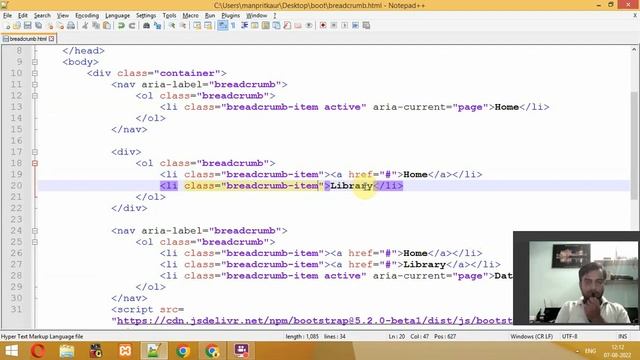The image size is (640, 360).
Task: Open the User Defined Language dialog icon
Action: tap(255, 25)
